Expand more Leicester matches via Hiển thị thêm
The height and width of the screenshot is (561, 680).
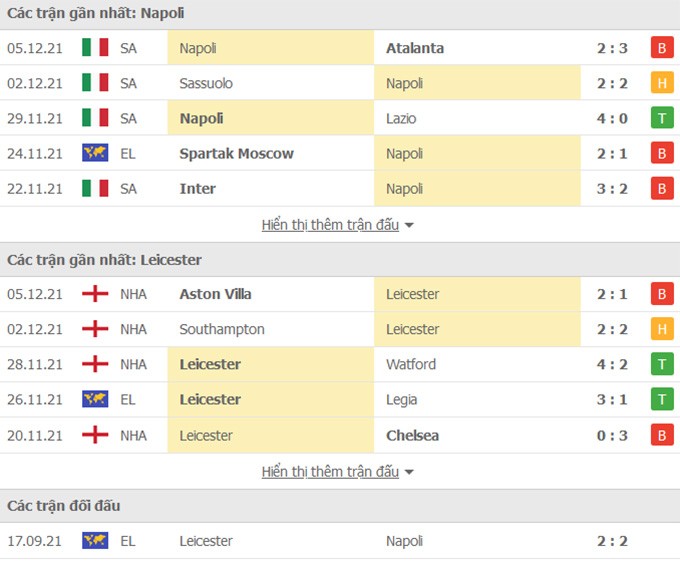330,471
